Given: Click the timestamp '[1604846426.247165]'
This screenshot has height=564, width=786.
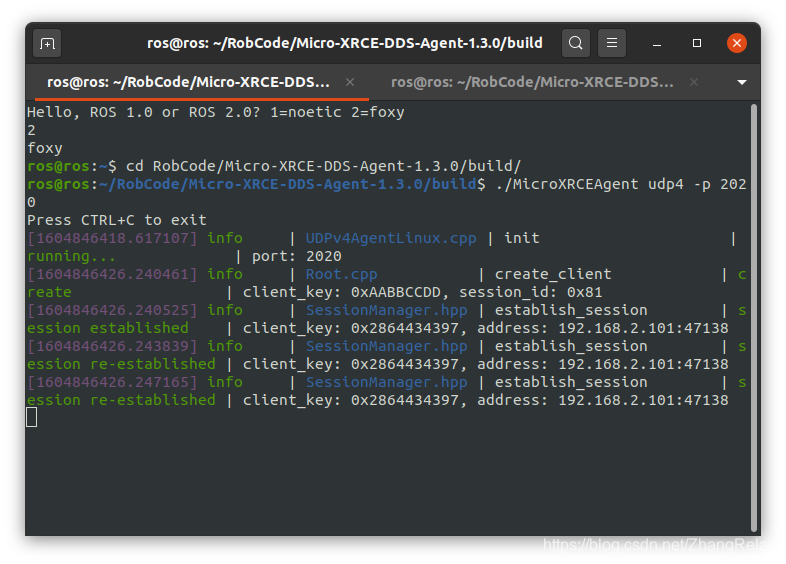Looking at the screenshot, I should click(113, 383).
